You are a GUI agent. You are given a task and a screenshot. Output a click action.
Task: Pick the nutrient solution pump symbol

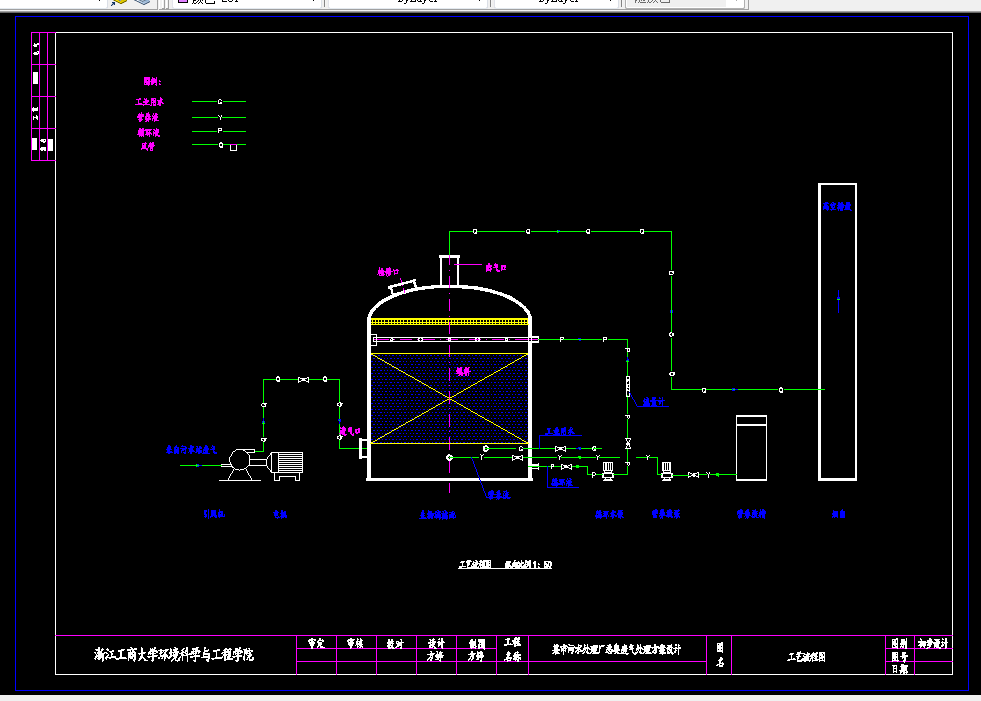point(666,471)
